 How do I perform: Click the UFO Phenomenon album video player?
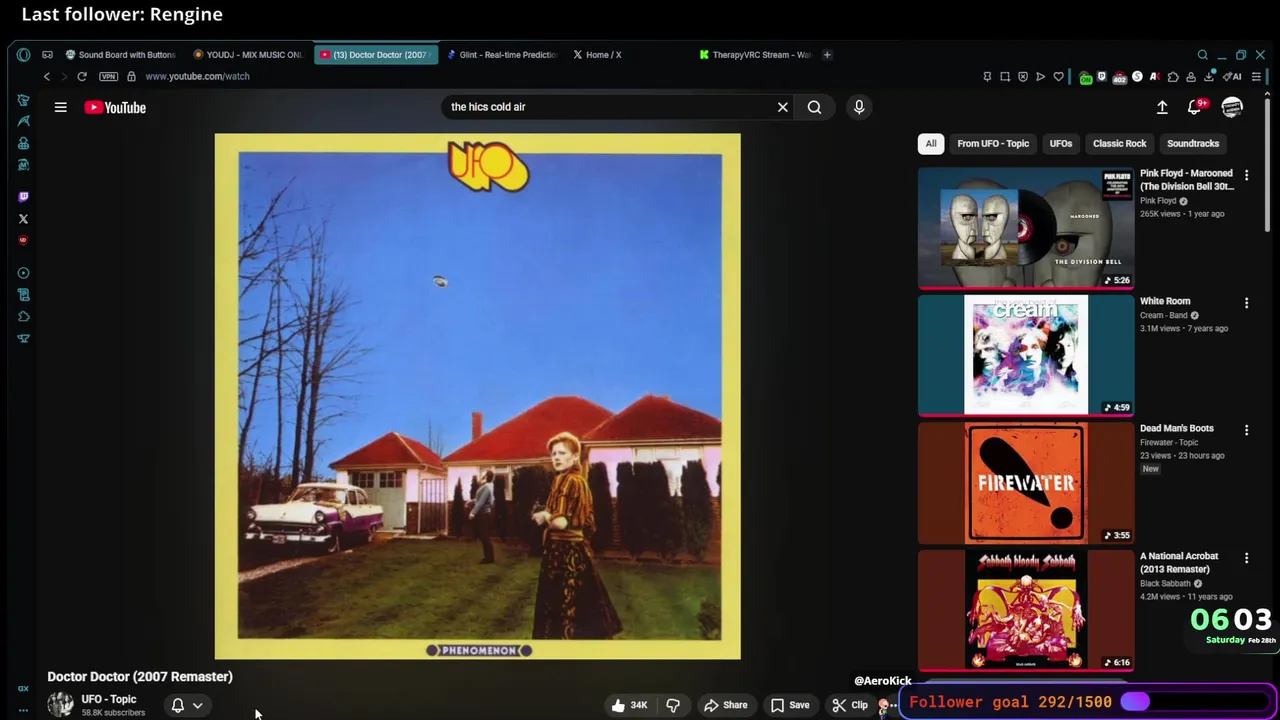click(478, 396)
